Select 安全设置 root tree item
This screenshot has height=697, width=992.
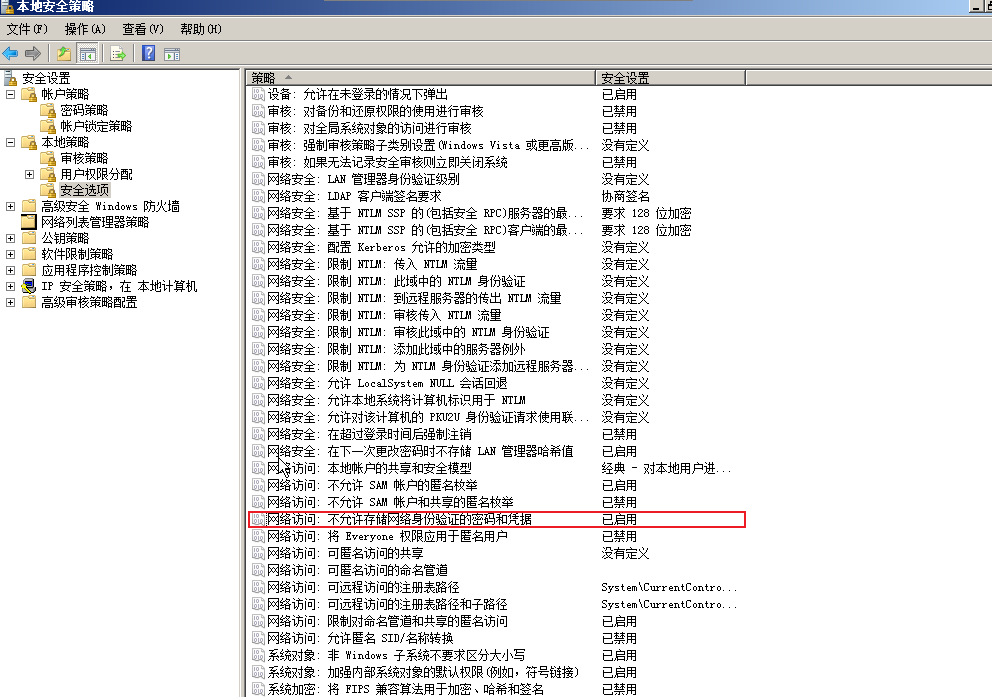click(x=46, y=78)
